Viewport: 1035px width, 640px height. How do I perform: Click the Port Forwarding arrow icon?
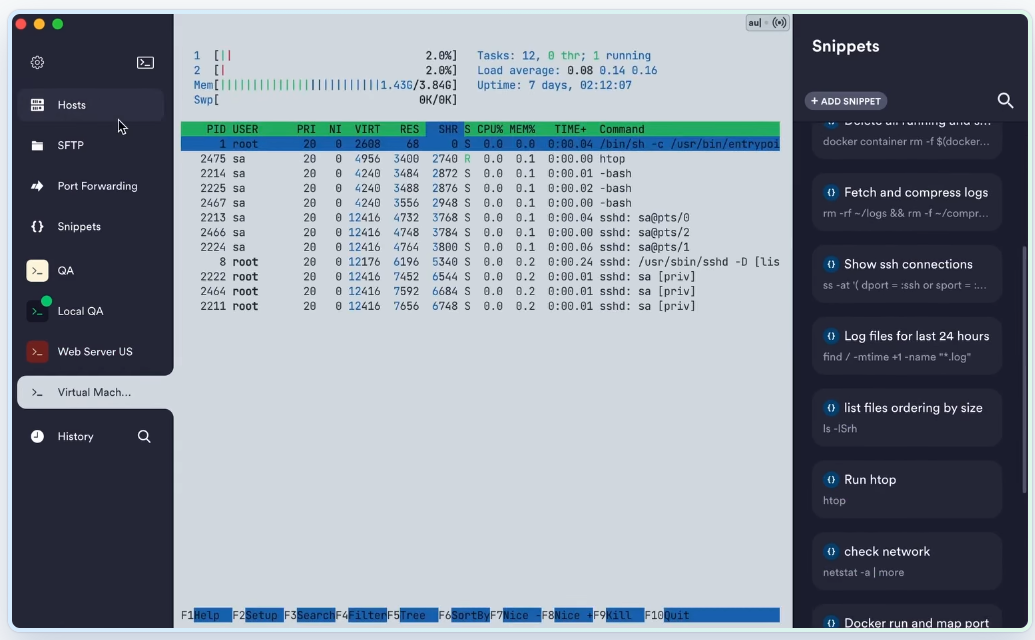[x=37, y=186]
